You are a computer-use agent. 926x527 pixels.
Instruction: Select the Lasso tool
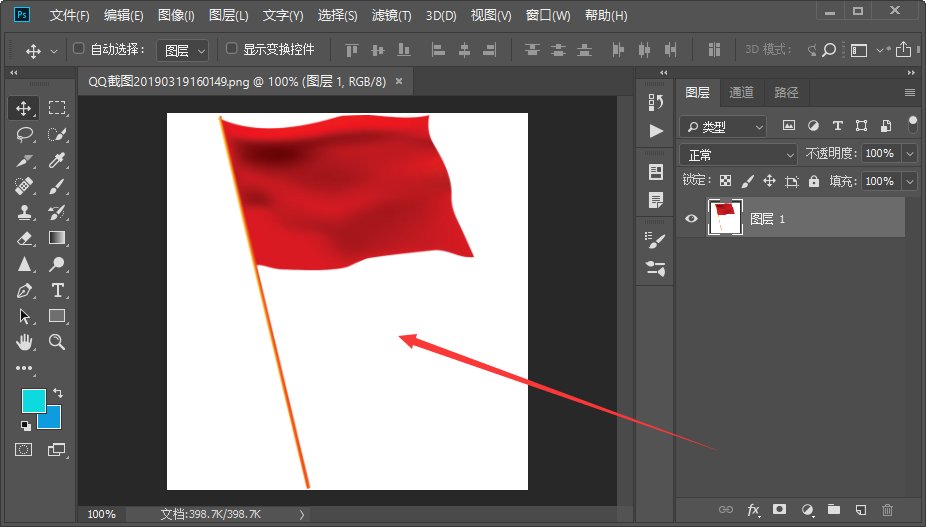tap(24, 135)
